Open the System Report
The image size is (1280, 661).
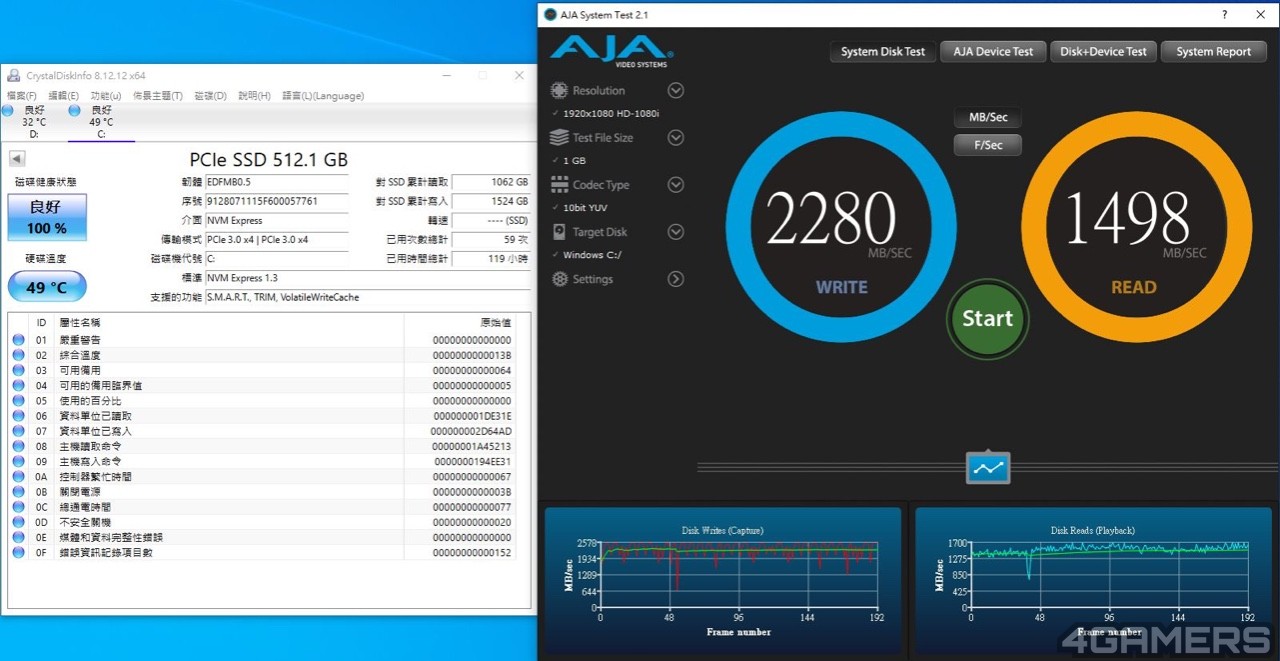[x=1213, y=52]
